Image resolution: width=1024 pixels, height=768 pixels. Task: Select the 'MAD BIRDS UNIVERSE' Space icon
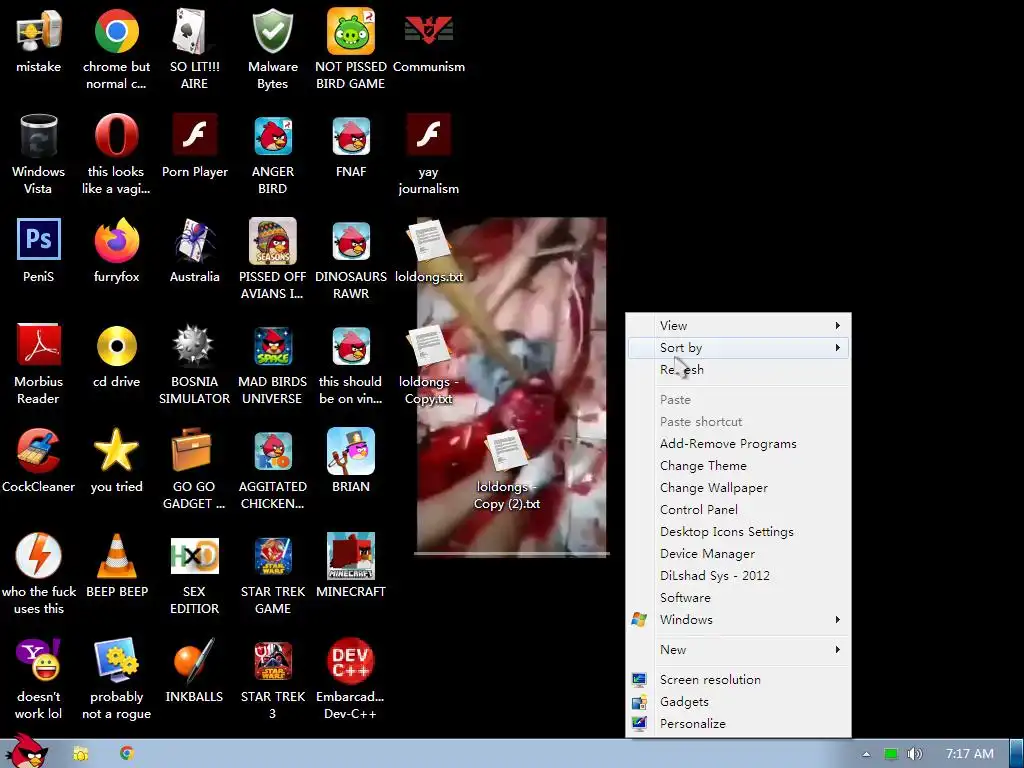pyautogui.click(x=272, y=346)
